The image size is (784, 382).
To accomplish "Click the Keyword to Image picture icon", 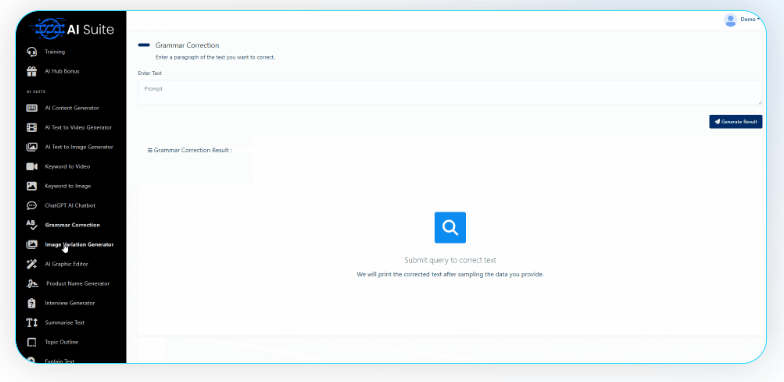I will click(32, 186).
